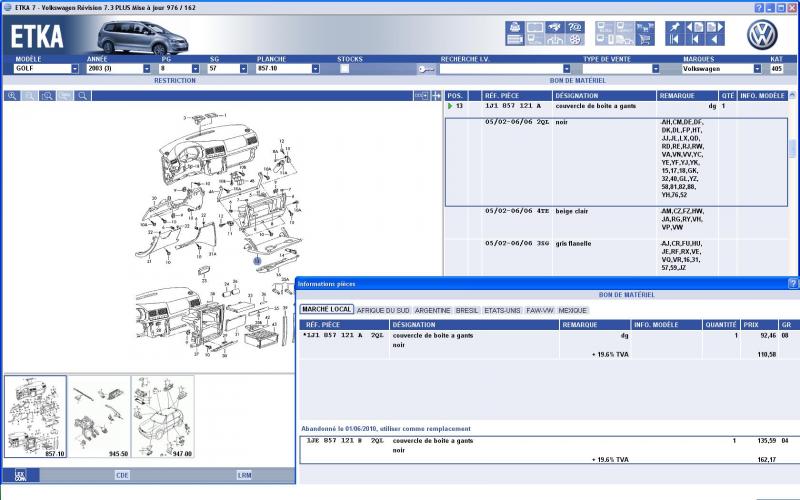The width and height of the screenshot is (800, 500).
Task: Click the title bar help question mark
Action: [759, 8]
